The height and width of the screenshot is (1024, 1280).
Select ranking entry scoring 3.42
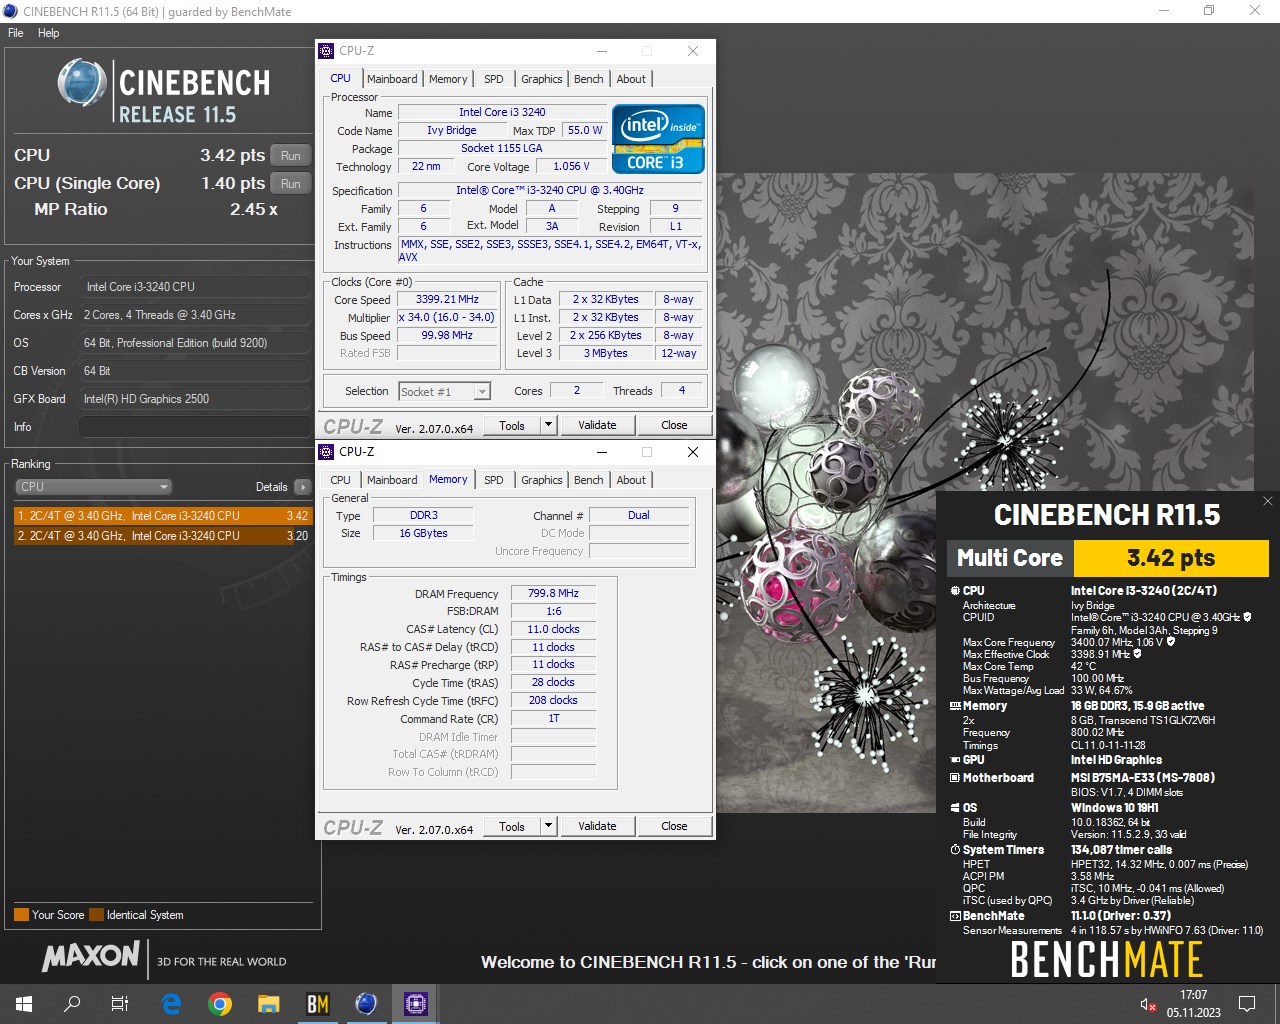(x=163, y=516)
